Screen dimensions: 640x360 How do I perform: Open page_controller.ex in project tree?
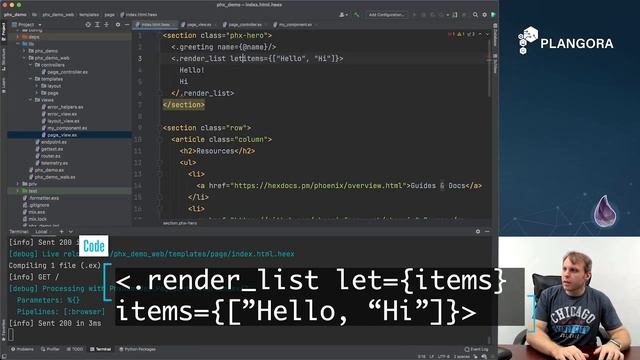point(67,72)
